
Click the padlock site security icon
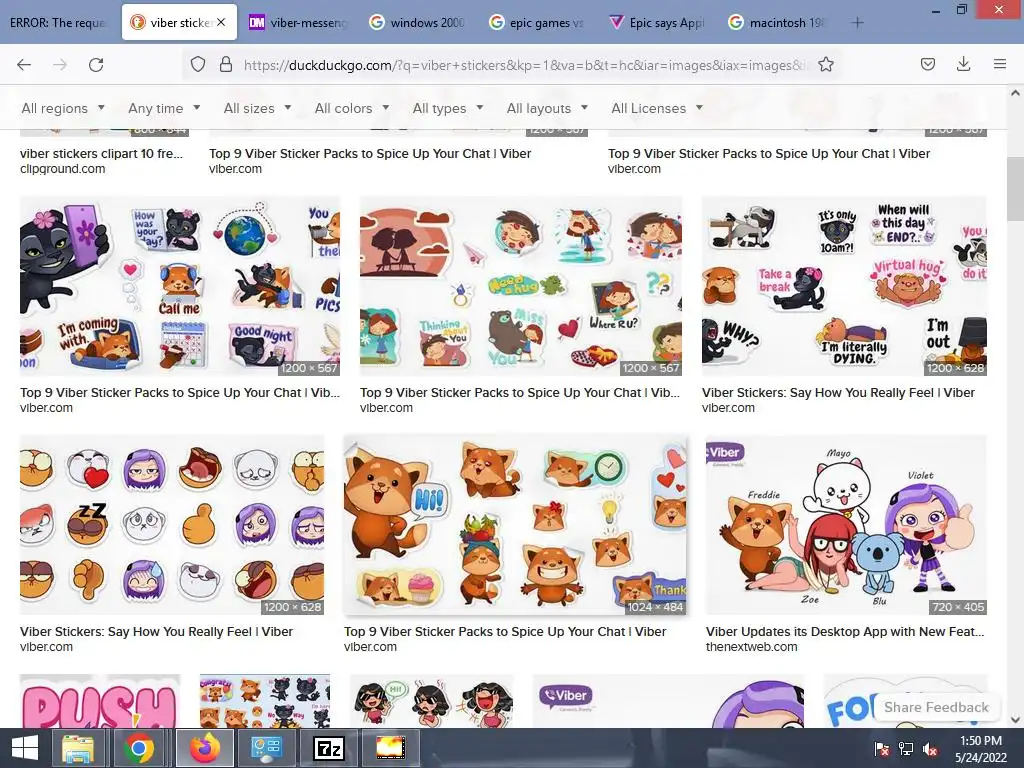pos(226,65)
